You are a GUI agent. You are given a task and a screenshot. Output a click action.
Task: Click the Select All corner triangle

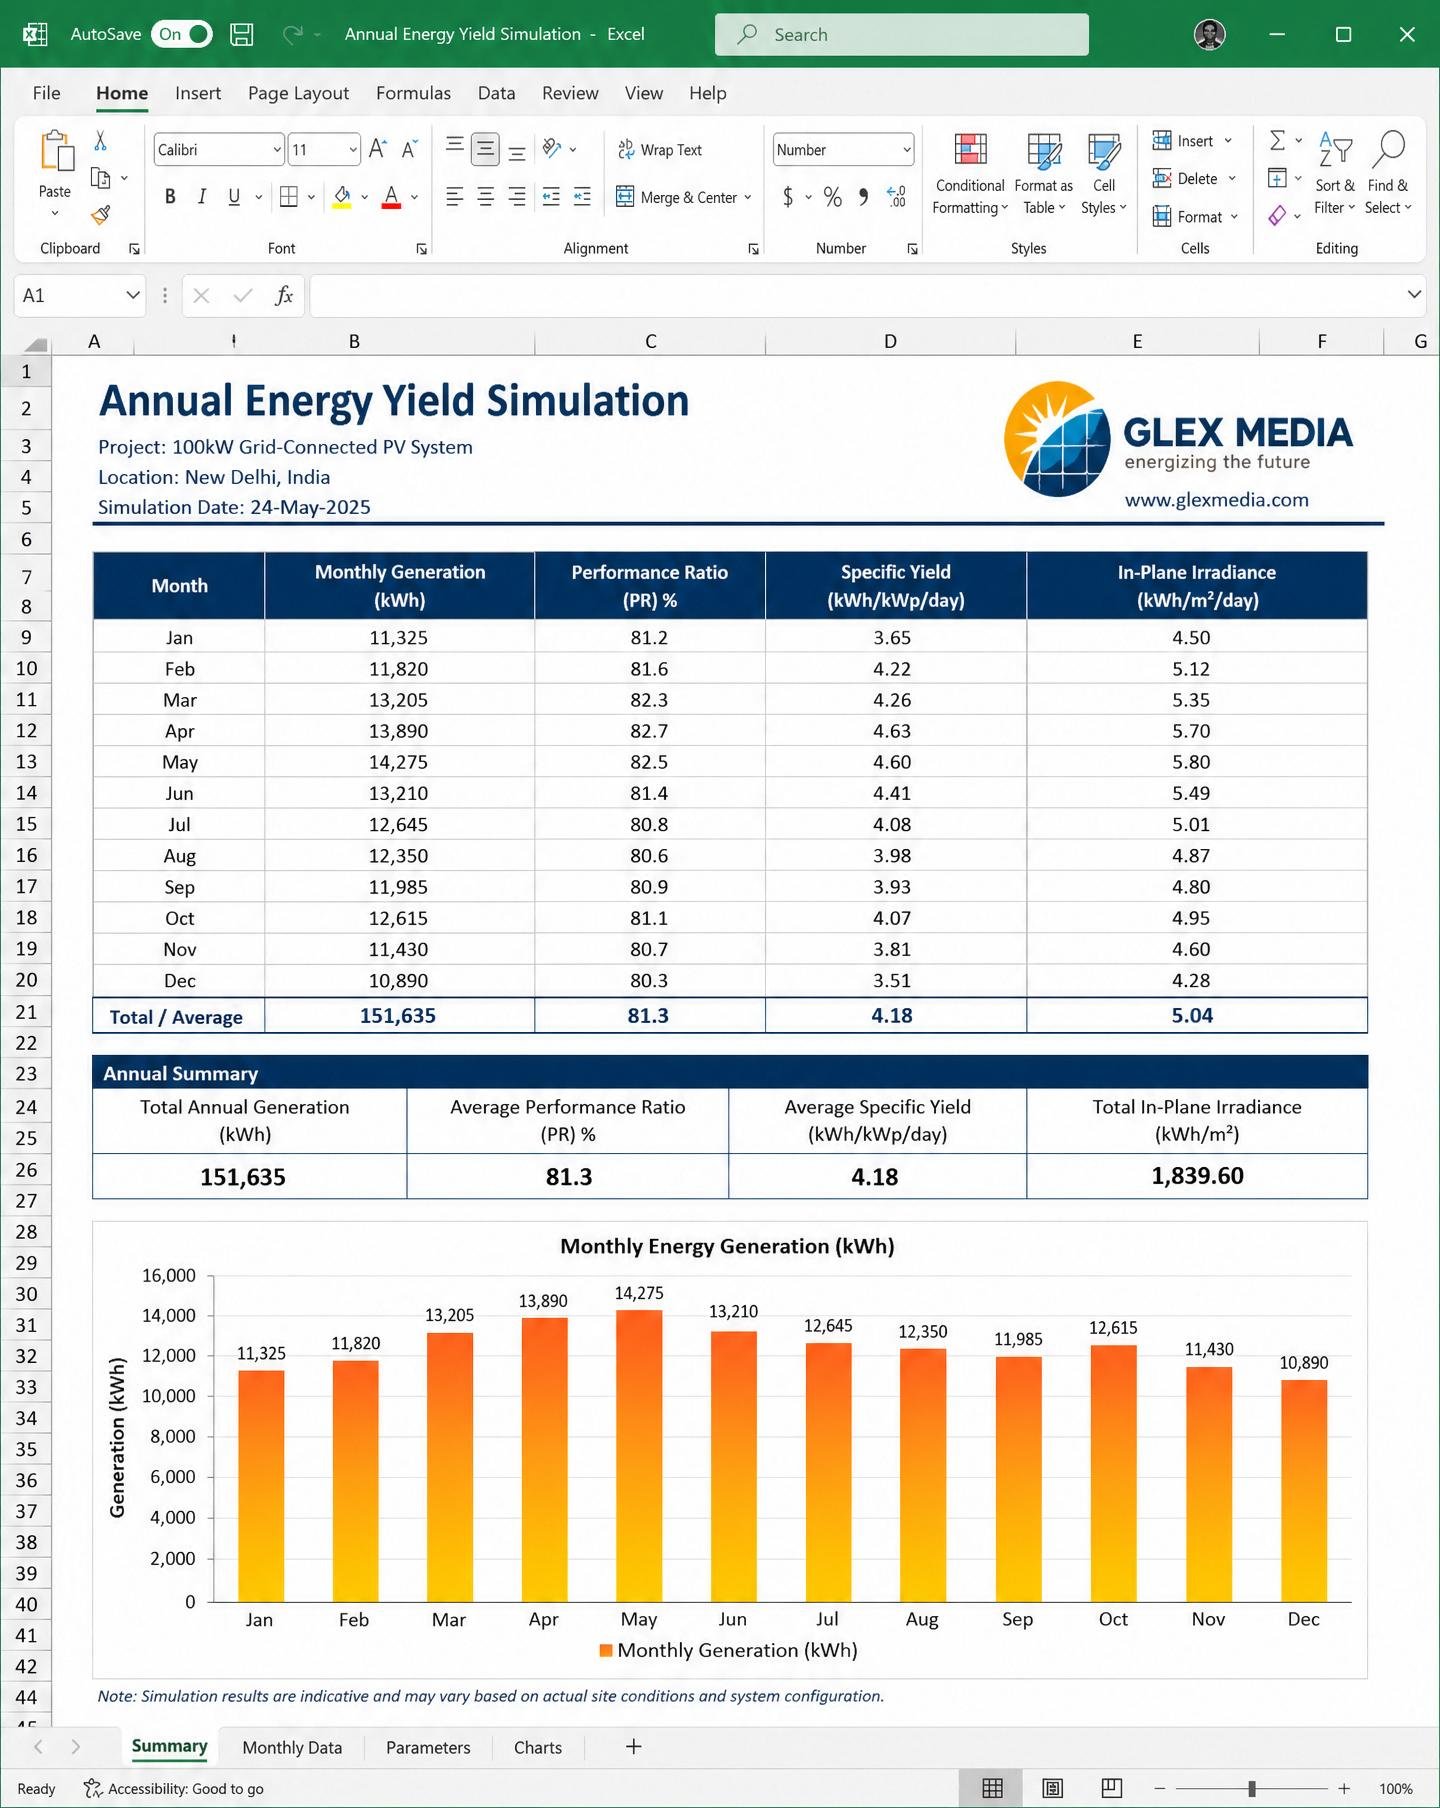(x=36, y=343)
